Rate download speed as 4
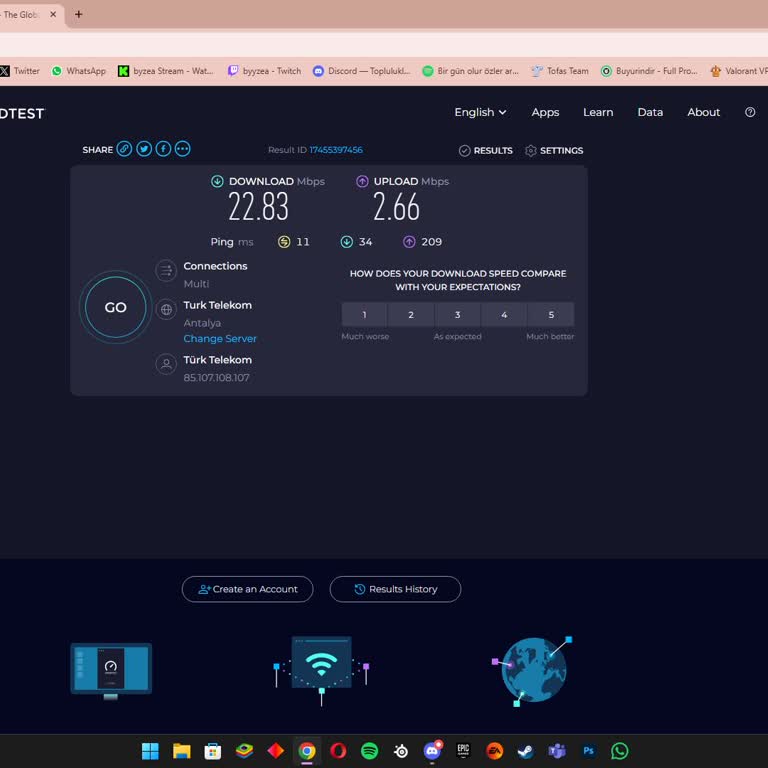768x768 pixels. coord(504,314)
